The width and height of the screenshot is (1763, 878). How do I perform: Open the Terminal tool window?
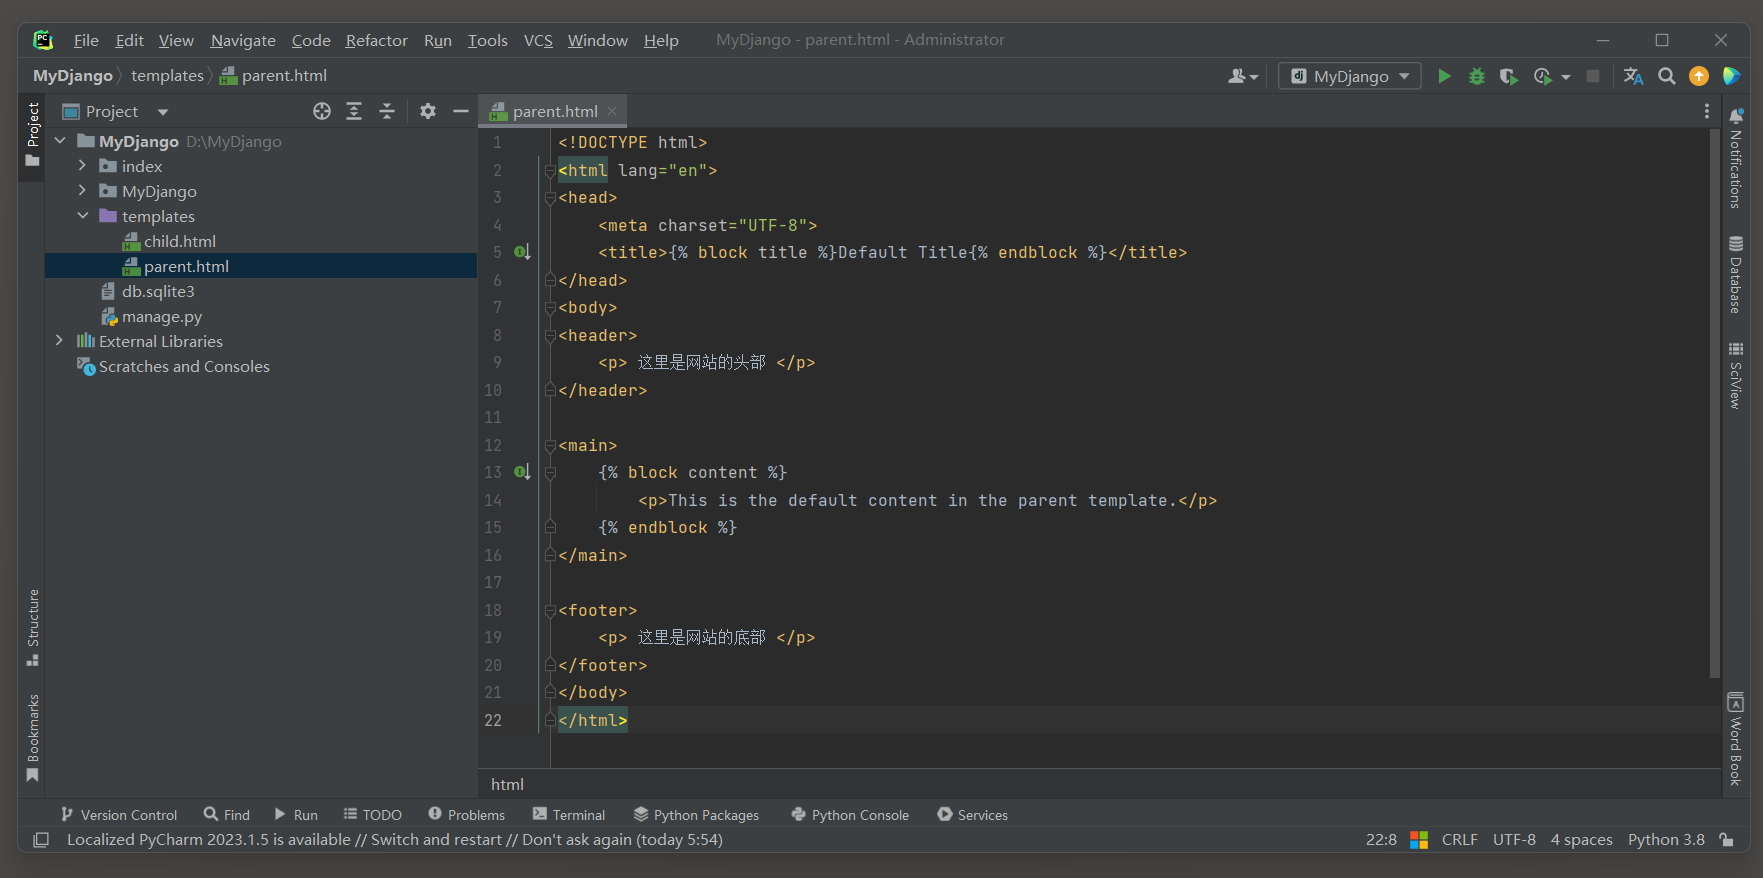click(x=569, y=815)
